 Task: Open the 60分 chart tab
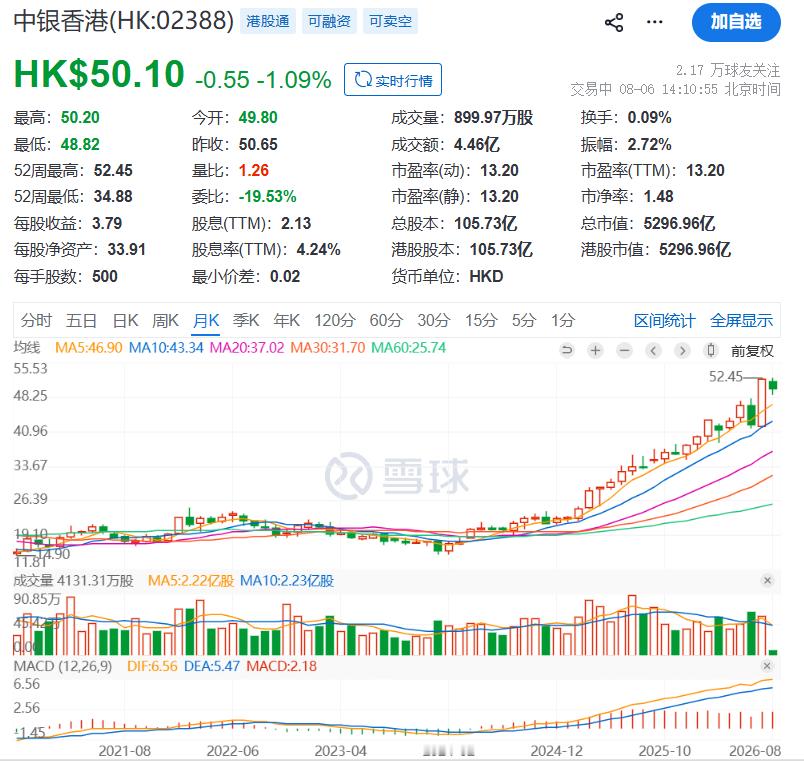(x=386, y=320)
